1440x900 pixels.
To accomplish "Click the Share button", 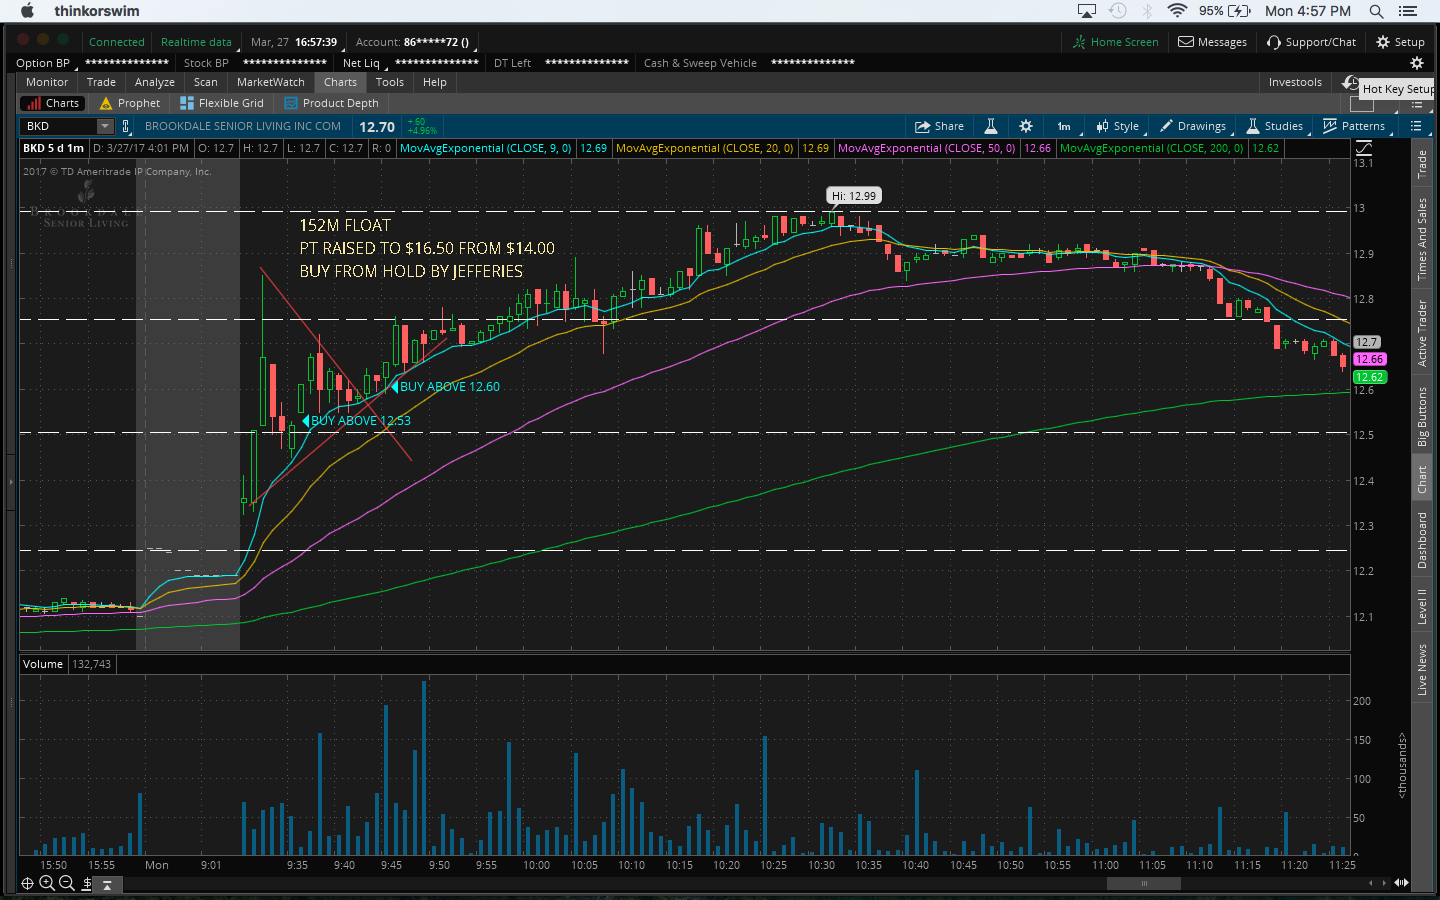I will coord(939,126).
